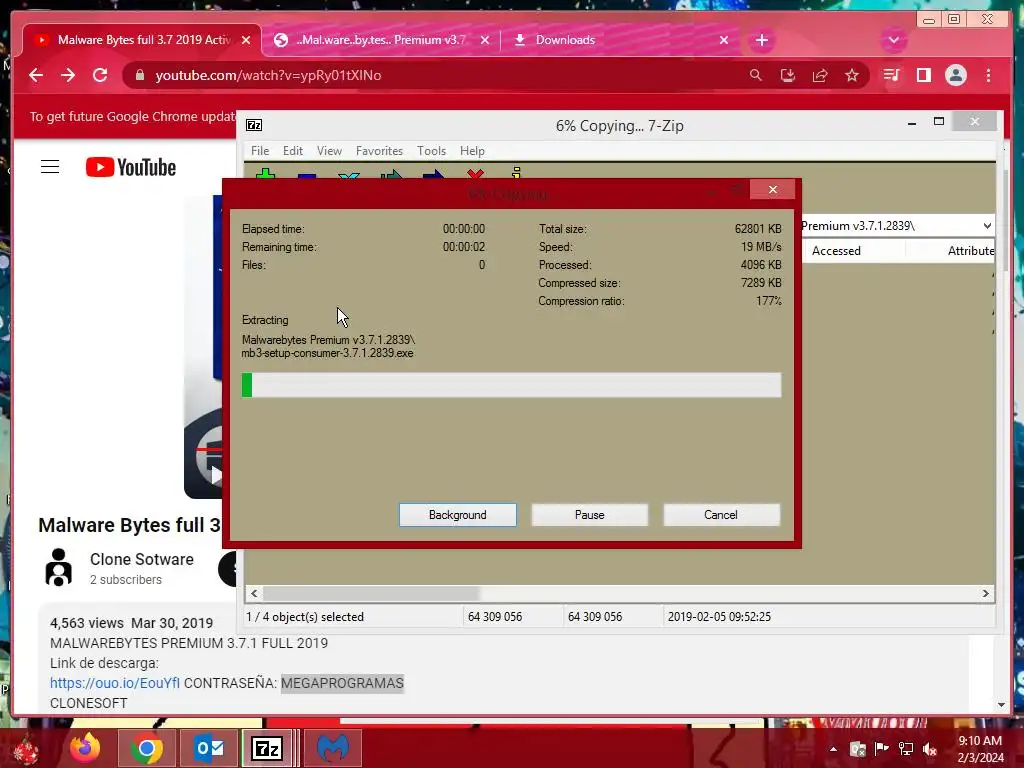
Task: Open the 7-Zip Tools menu
Action: pos(431,151)
